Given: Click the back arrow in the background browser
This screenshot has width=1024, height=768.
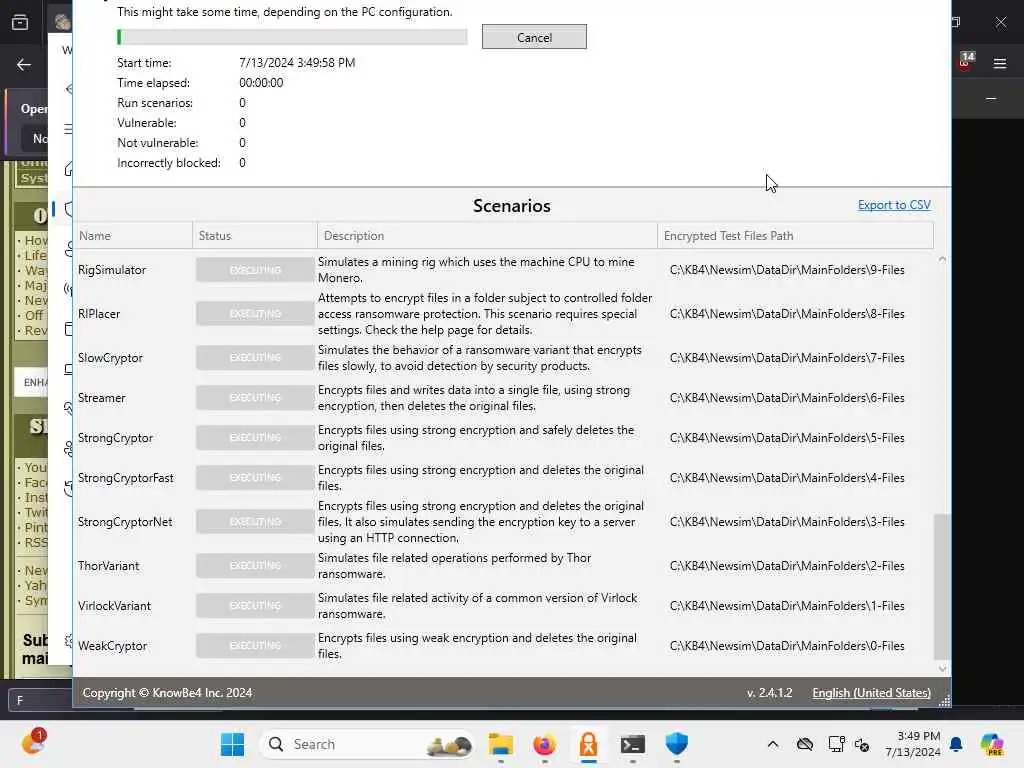Looking at the screenshot, I should point(24,64).
